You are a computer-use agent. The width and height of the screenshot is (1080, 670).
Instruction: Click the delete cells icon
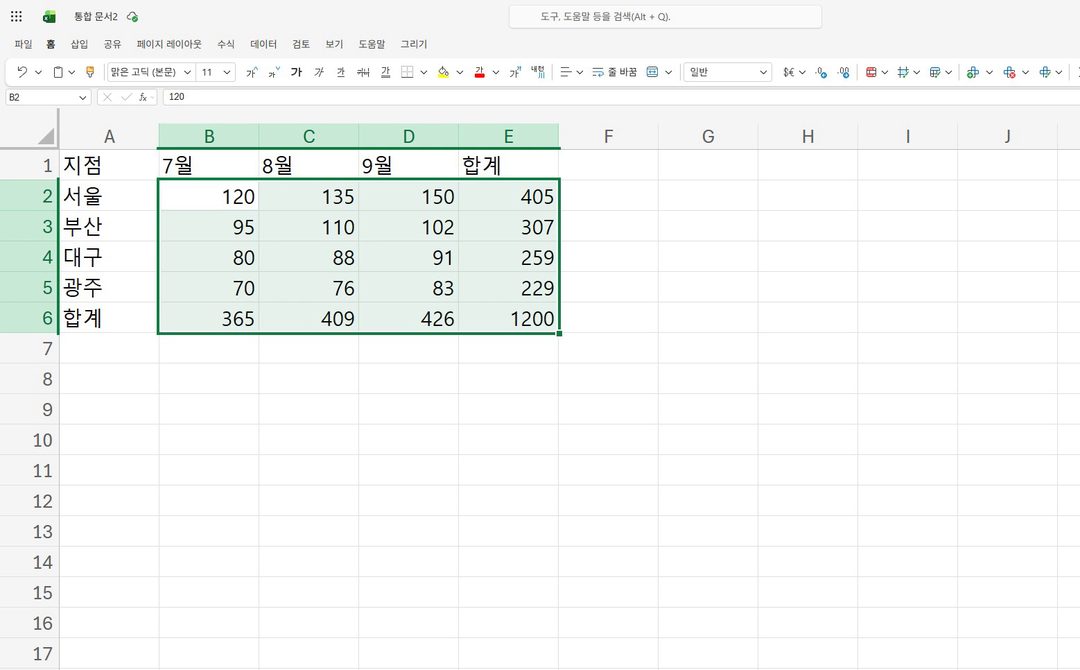(x=1009, y=72)
